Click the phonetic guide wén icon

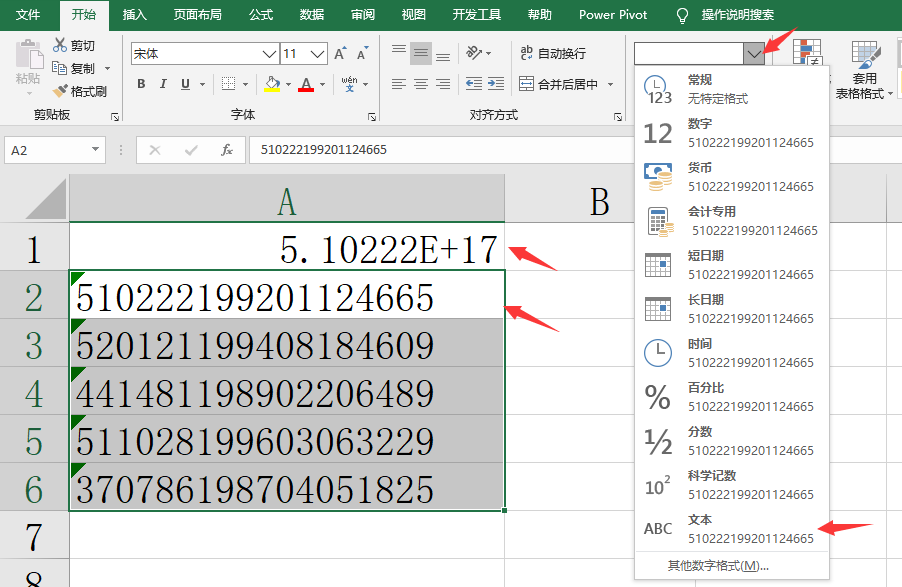coord(349,84)
